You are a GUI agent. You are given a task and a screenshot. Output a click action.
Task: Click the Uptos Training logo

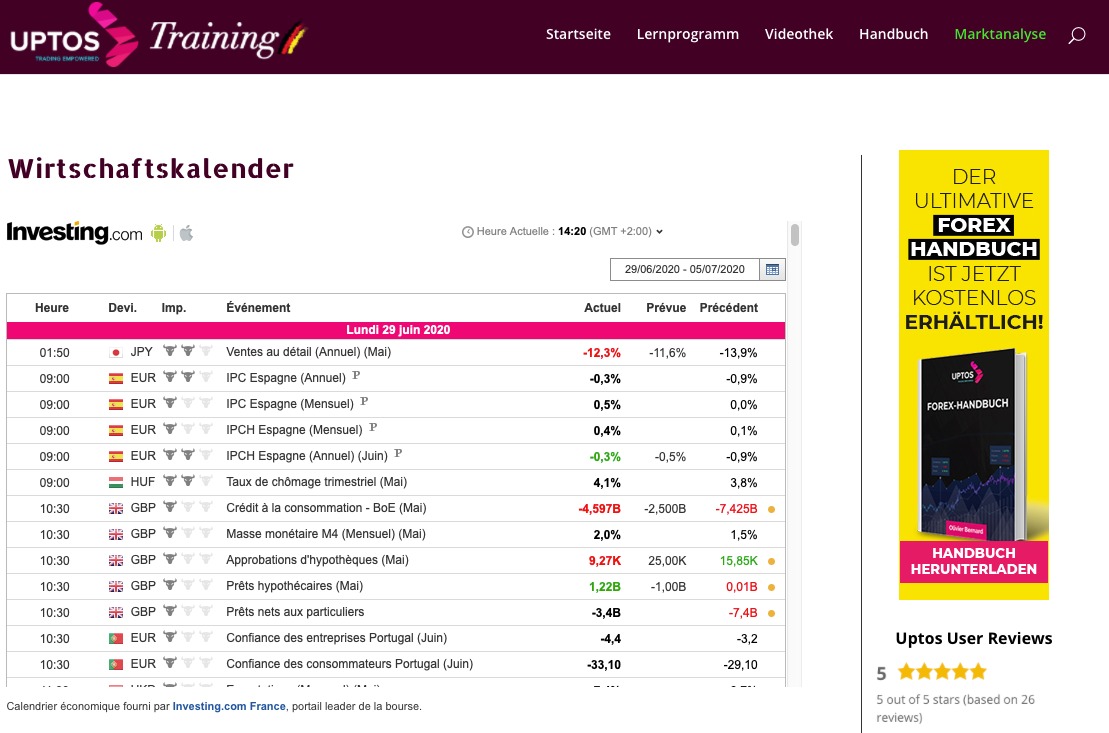[x=158, y=35]
